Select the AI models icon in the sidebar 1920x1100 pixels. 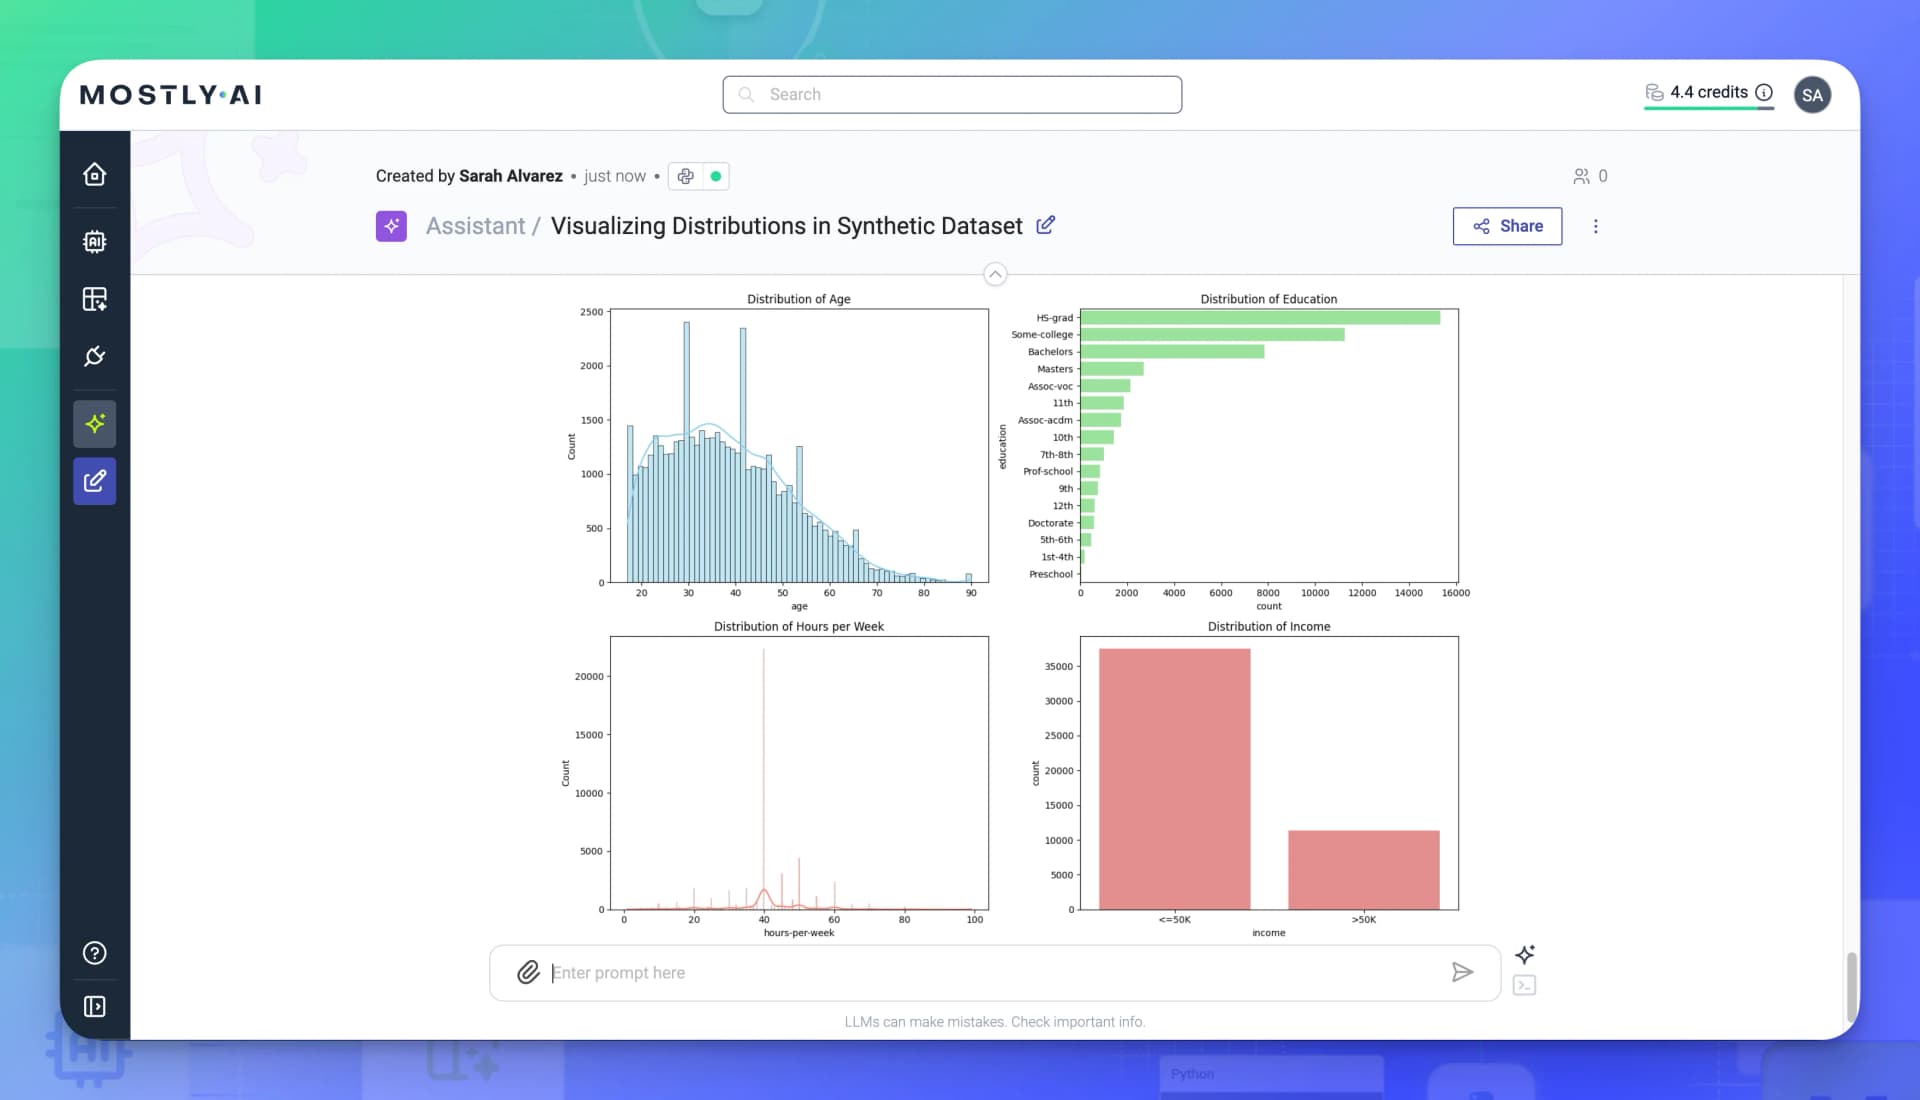coord(94,241)
